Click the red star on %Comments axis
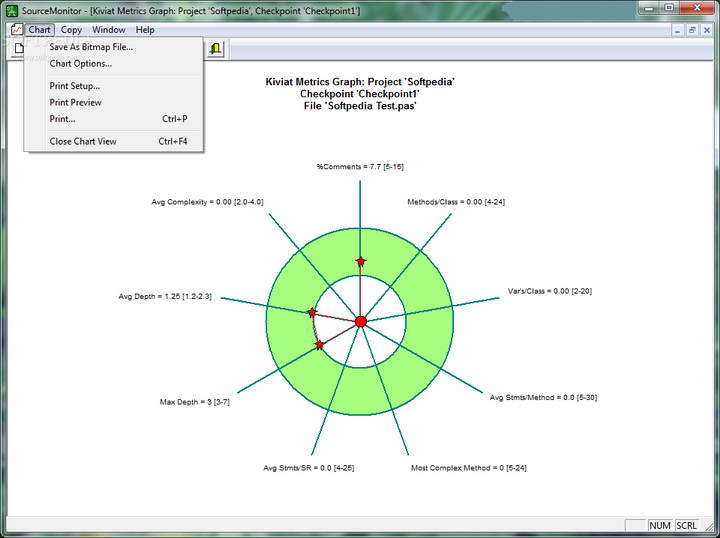The height and width of the screenshot is (538, 720). pyautogui.click(x=360, y=262)
